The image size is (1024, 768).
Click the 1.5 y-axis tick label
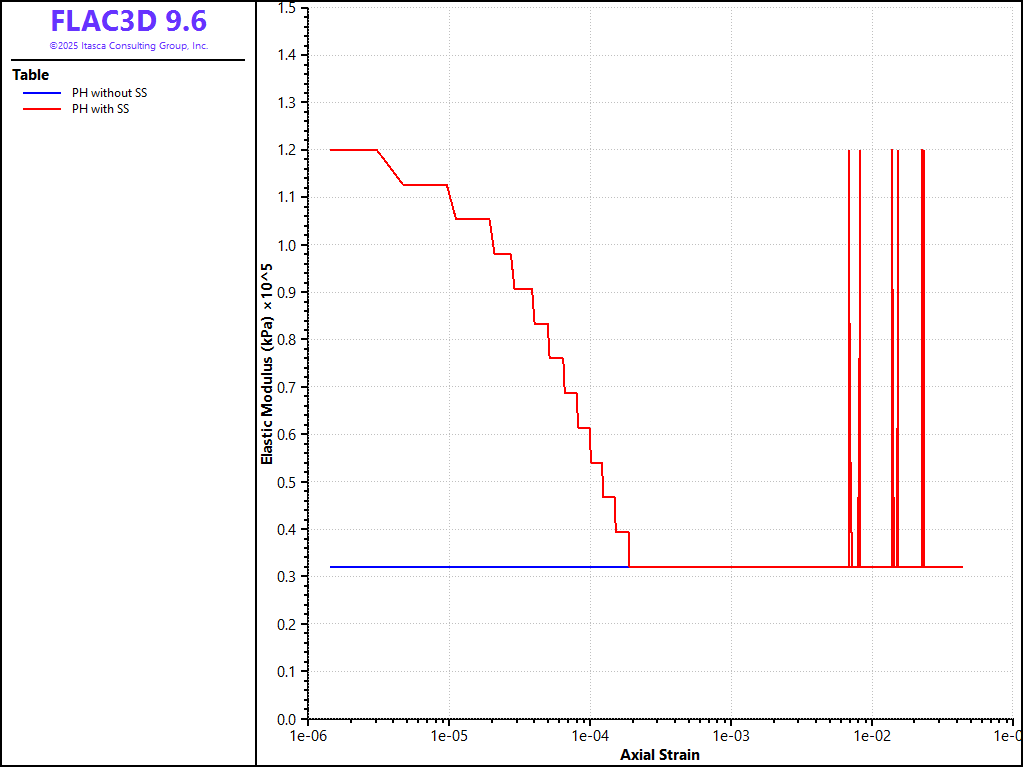pos(287,8)
